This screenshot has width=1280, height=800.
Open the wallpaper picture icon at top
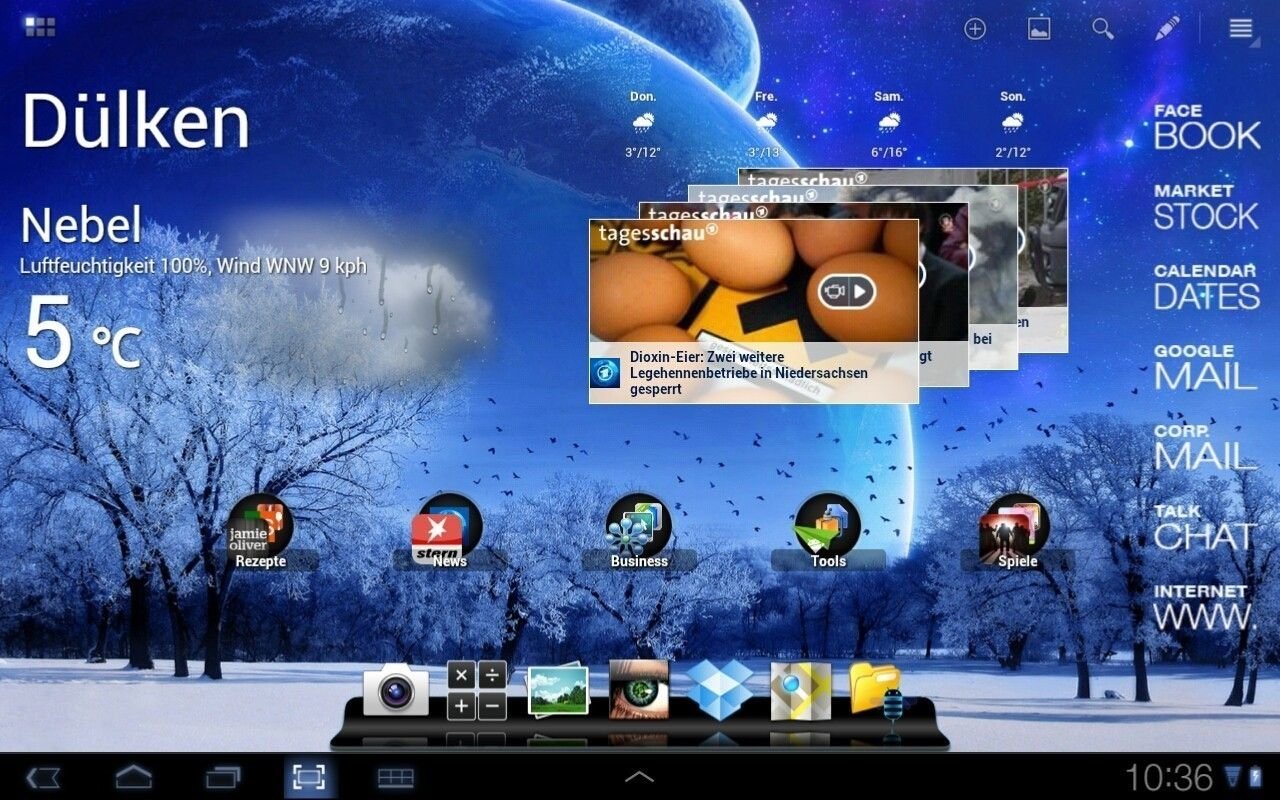1039,29
